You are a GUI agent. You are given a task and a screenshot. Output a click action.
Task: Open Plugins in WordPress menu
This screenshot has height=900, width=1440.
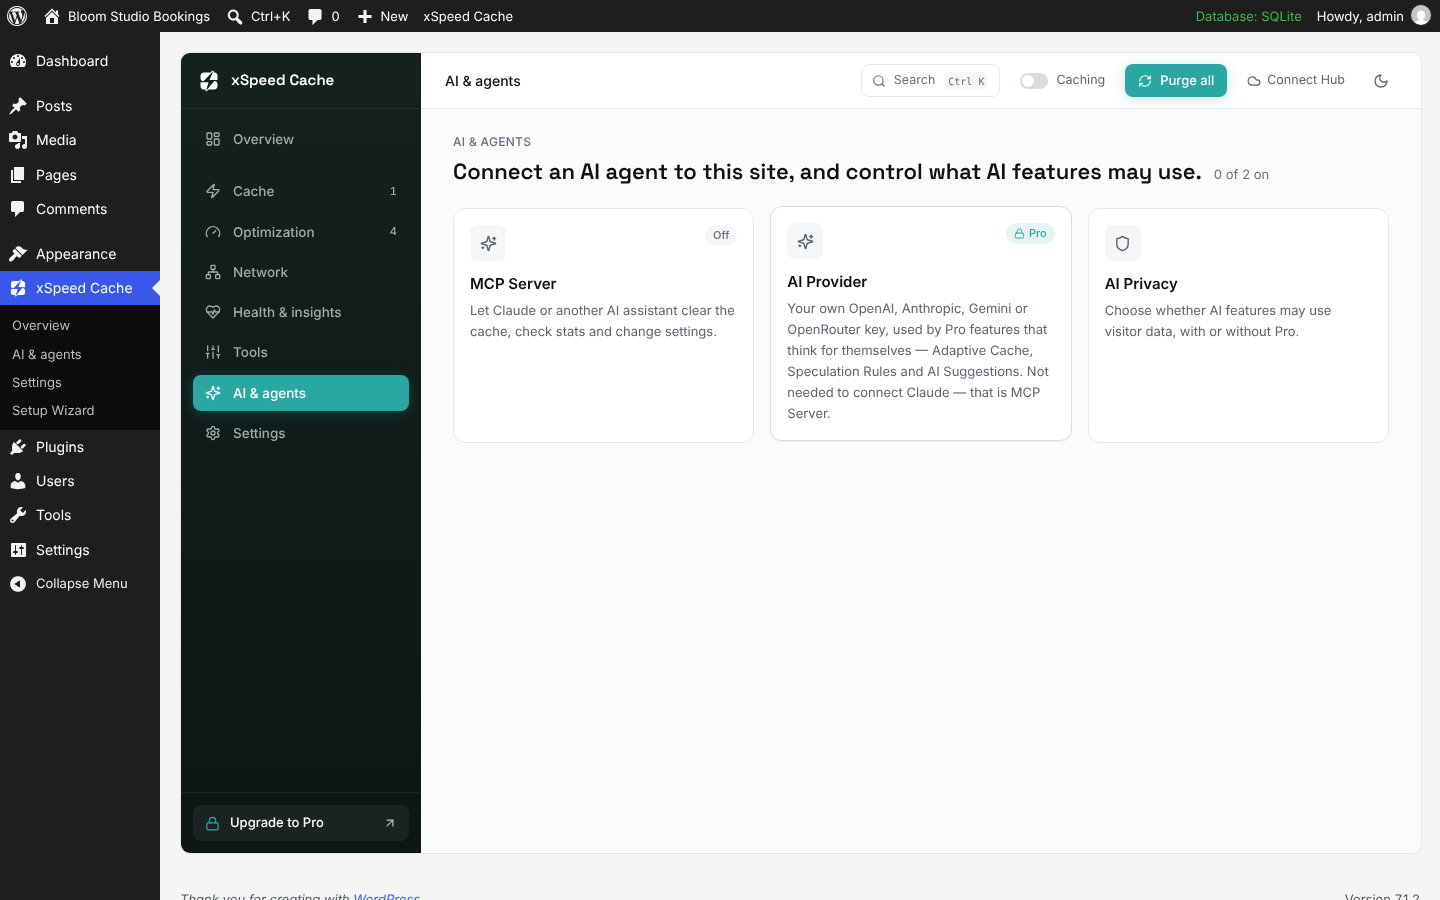pos(80,447)
